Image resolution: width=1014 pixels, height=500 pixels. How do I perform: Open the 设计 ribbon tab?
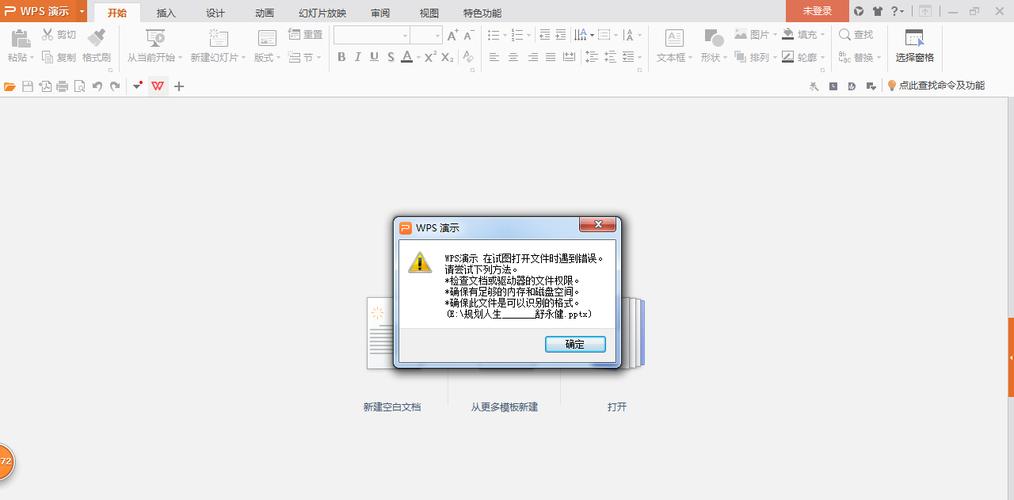[x=215, y=13]
